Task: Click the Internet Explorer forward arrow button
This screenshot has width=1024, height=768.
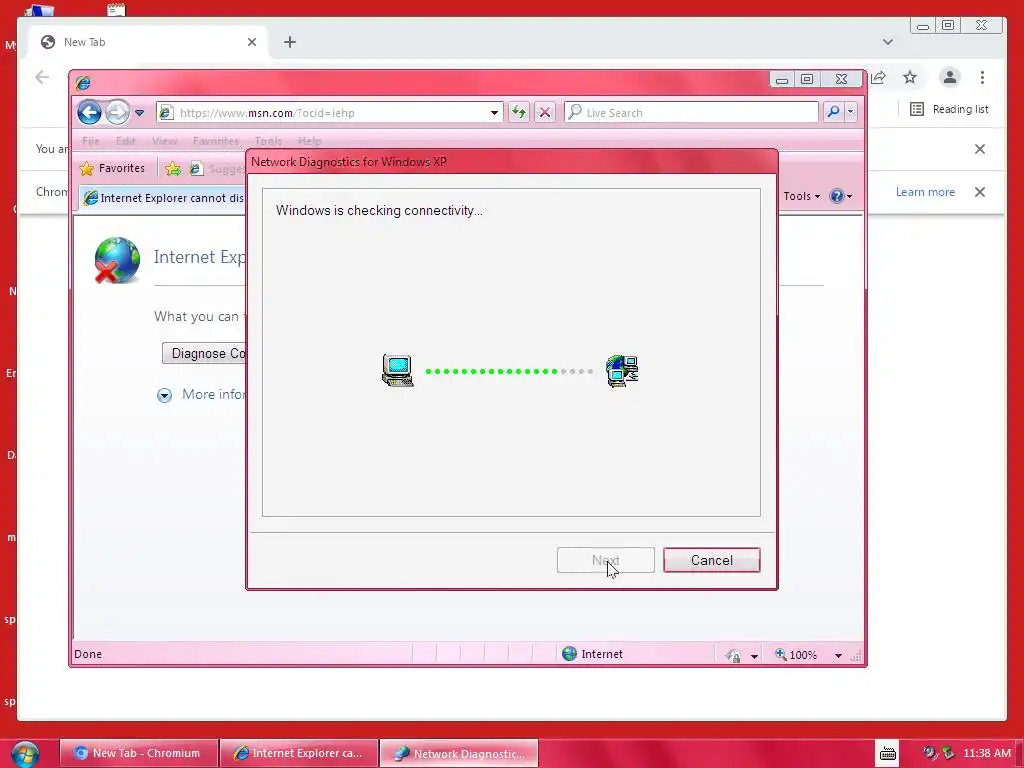Action: click(118, 112)
